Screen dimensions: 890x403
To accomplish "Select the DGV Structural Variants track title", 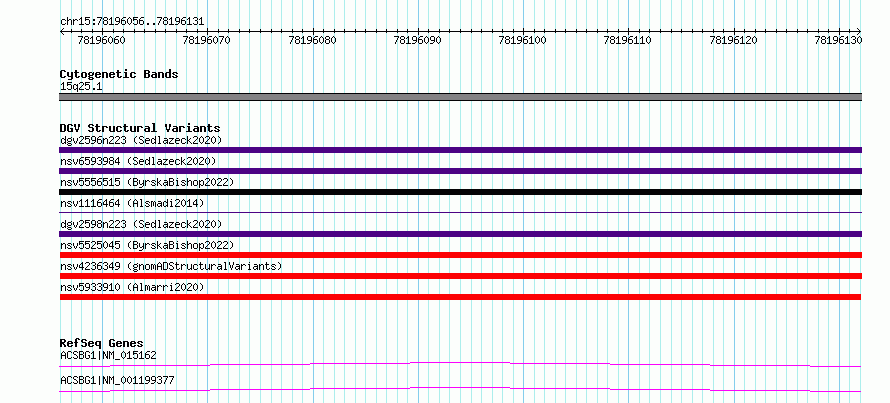I will click(x=140, y=128).
